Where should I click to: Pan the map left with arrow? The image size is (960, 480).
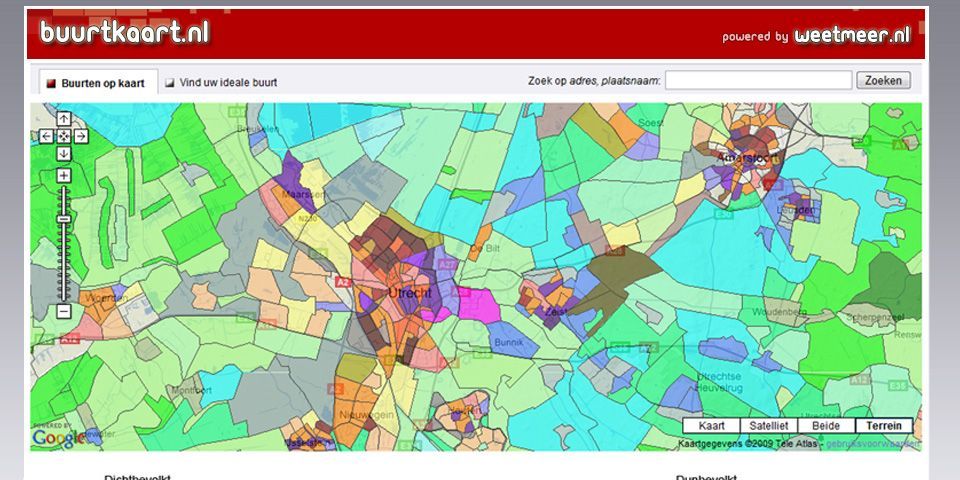47,136
